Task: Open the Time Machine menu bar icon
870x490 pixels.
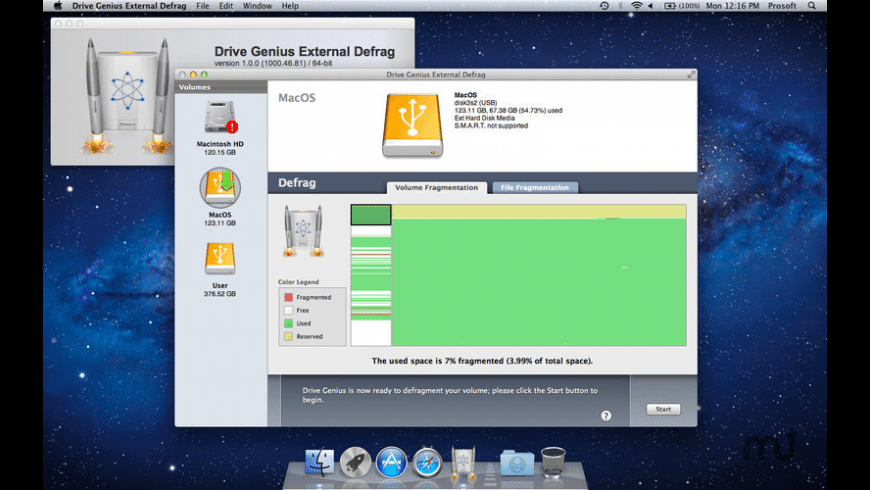Action: (x=604, y=6)
